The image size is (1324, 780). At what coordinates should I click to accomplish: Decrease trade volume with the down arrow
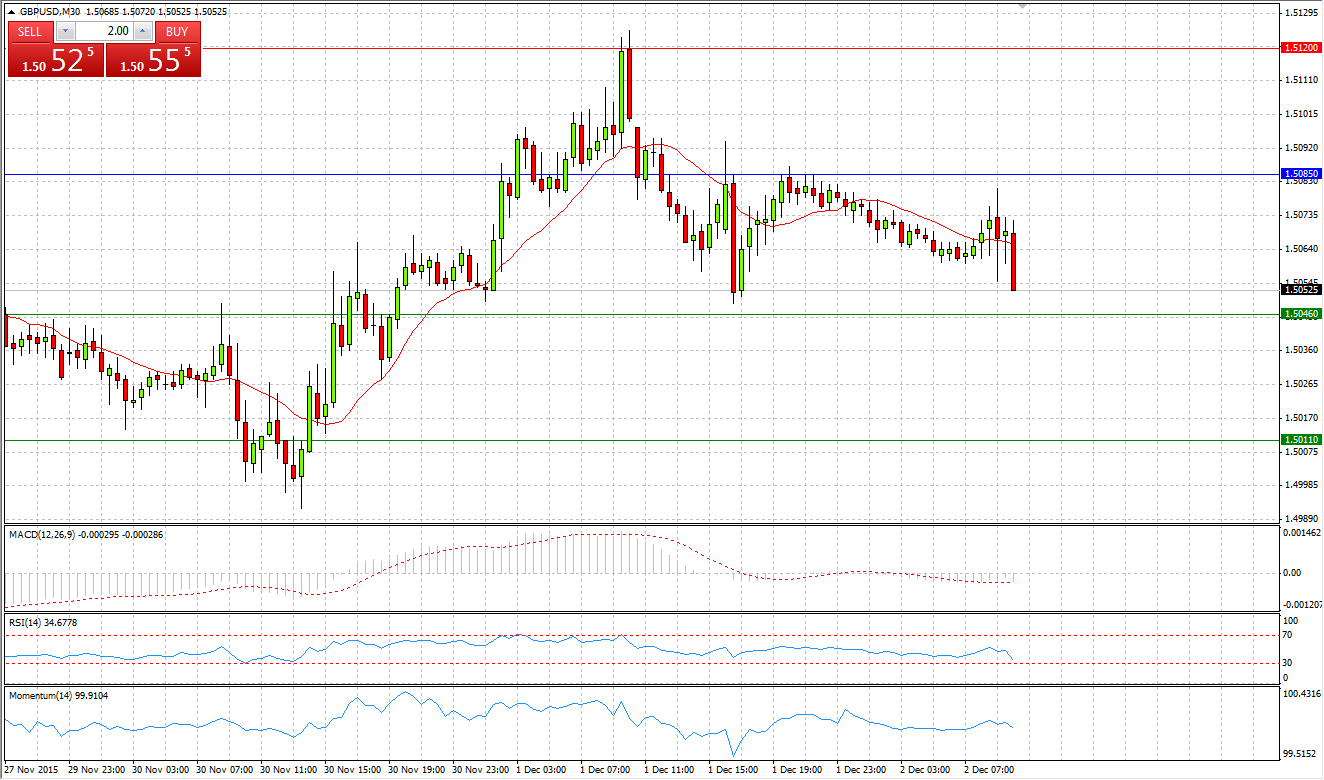(65, 31)
